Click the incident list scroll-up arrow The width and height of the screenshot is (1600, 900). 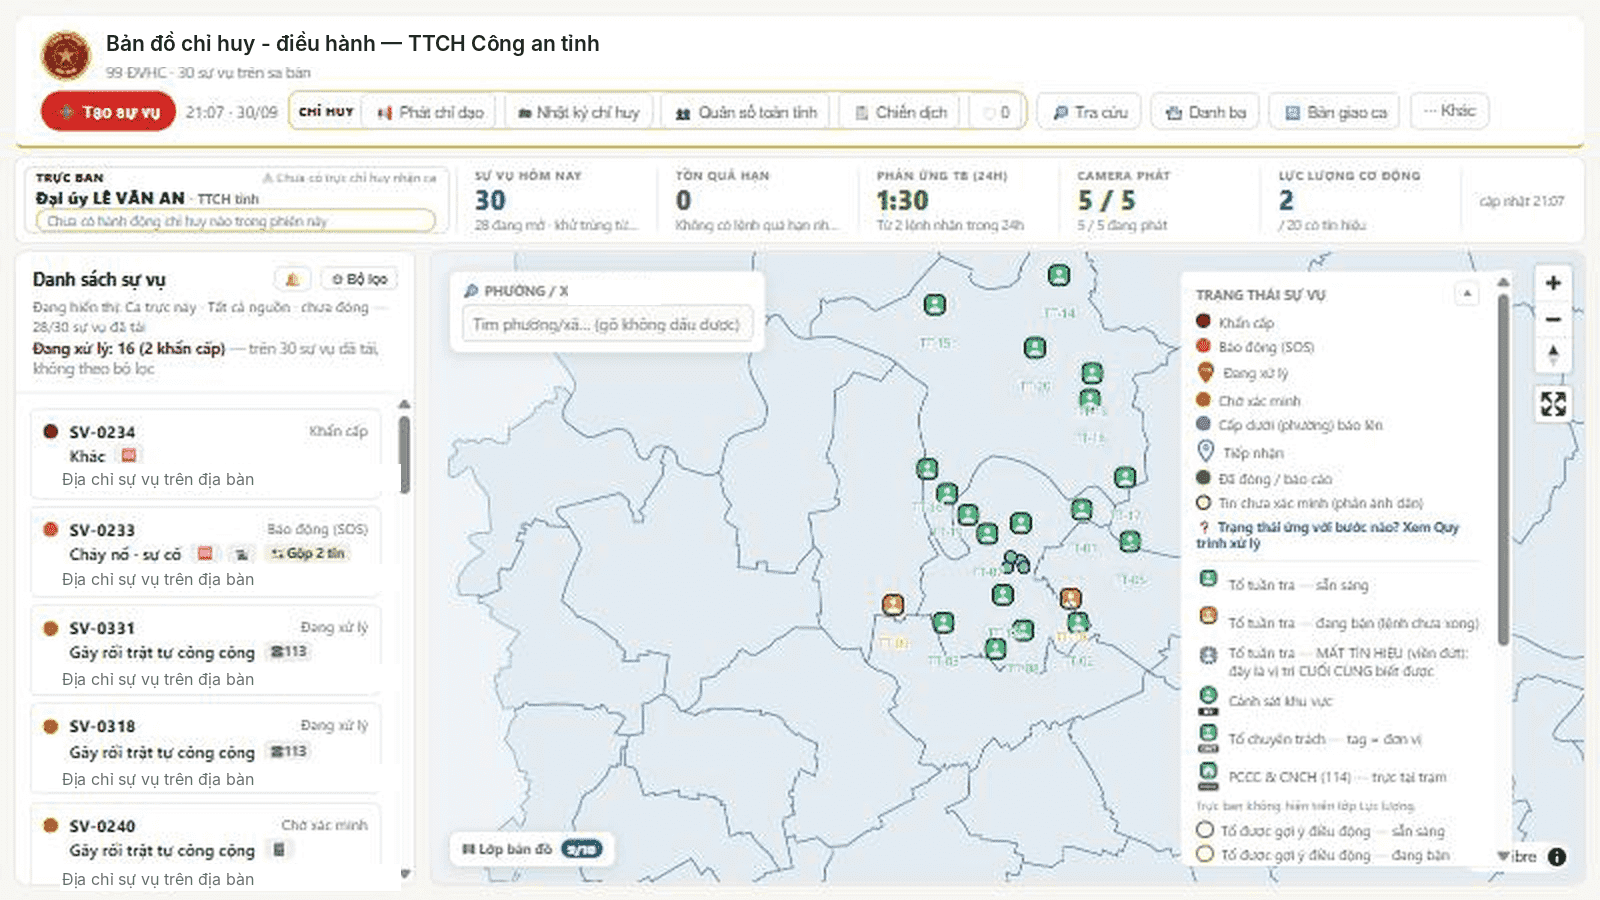tap(405, 404)
